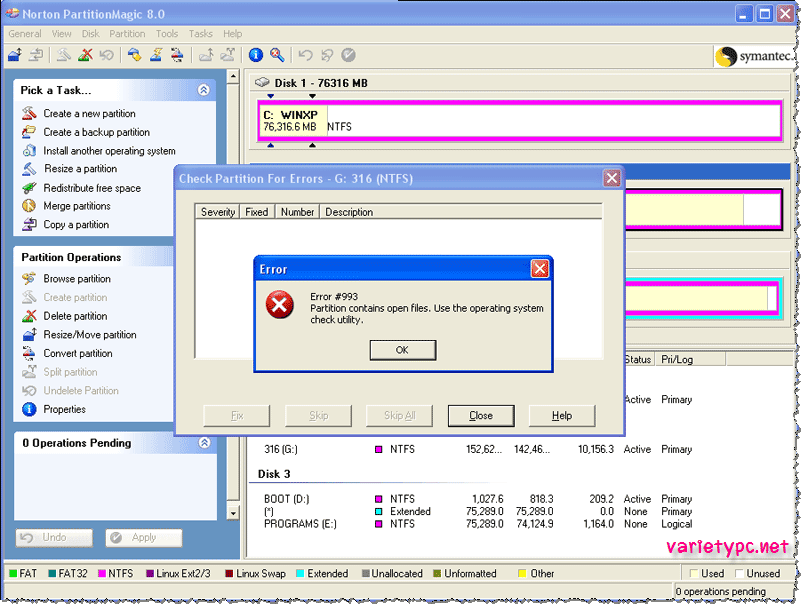The width and height of the screenshot is (801, 604).
Task: Choose Merge partitions task
Action: (x=77, y=206)
